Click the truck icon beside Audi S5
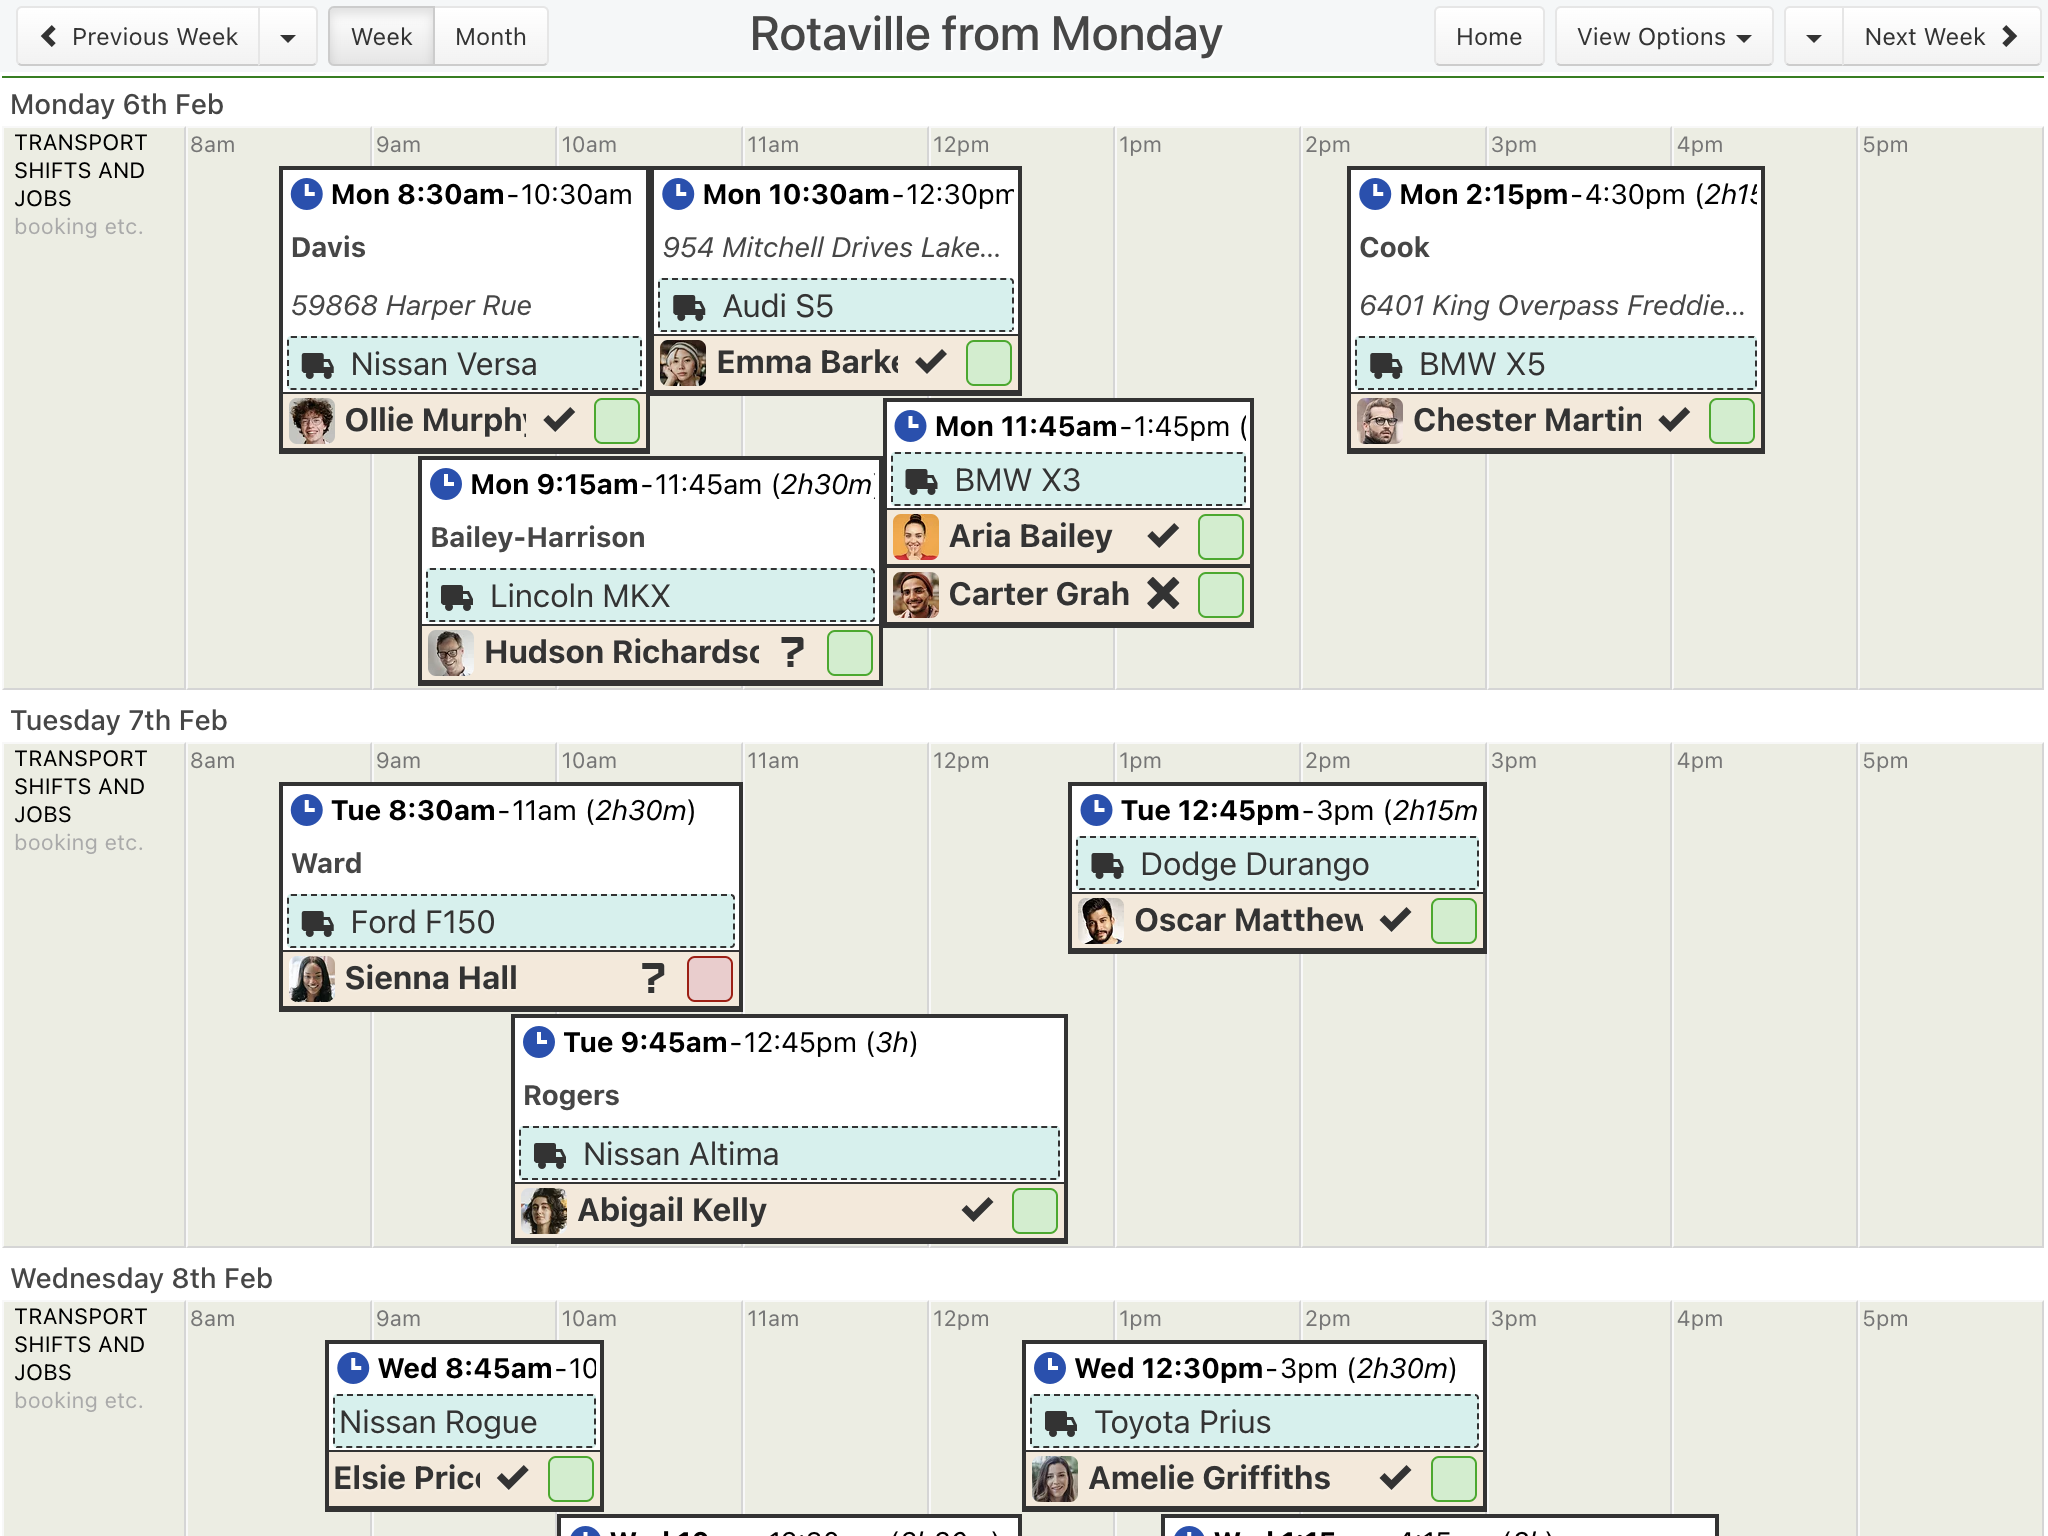 click(x=689, y=306)
